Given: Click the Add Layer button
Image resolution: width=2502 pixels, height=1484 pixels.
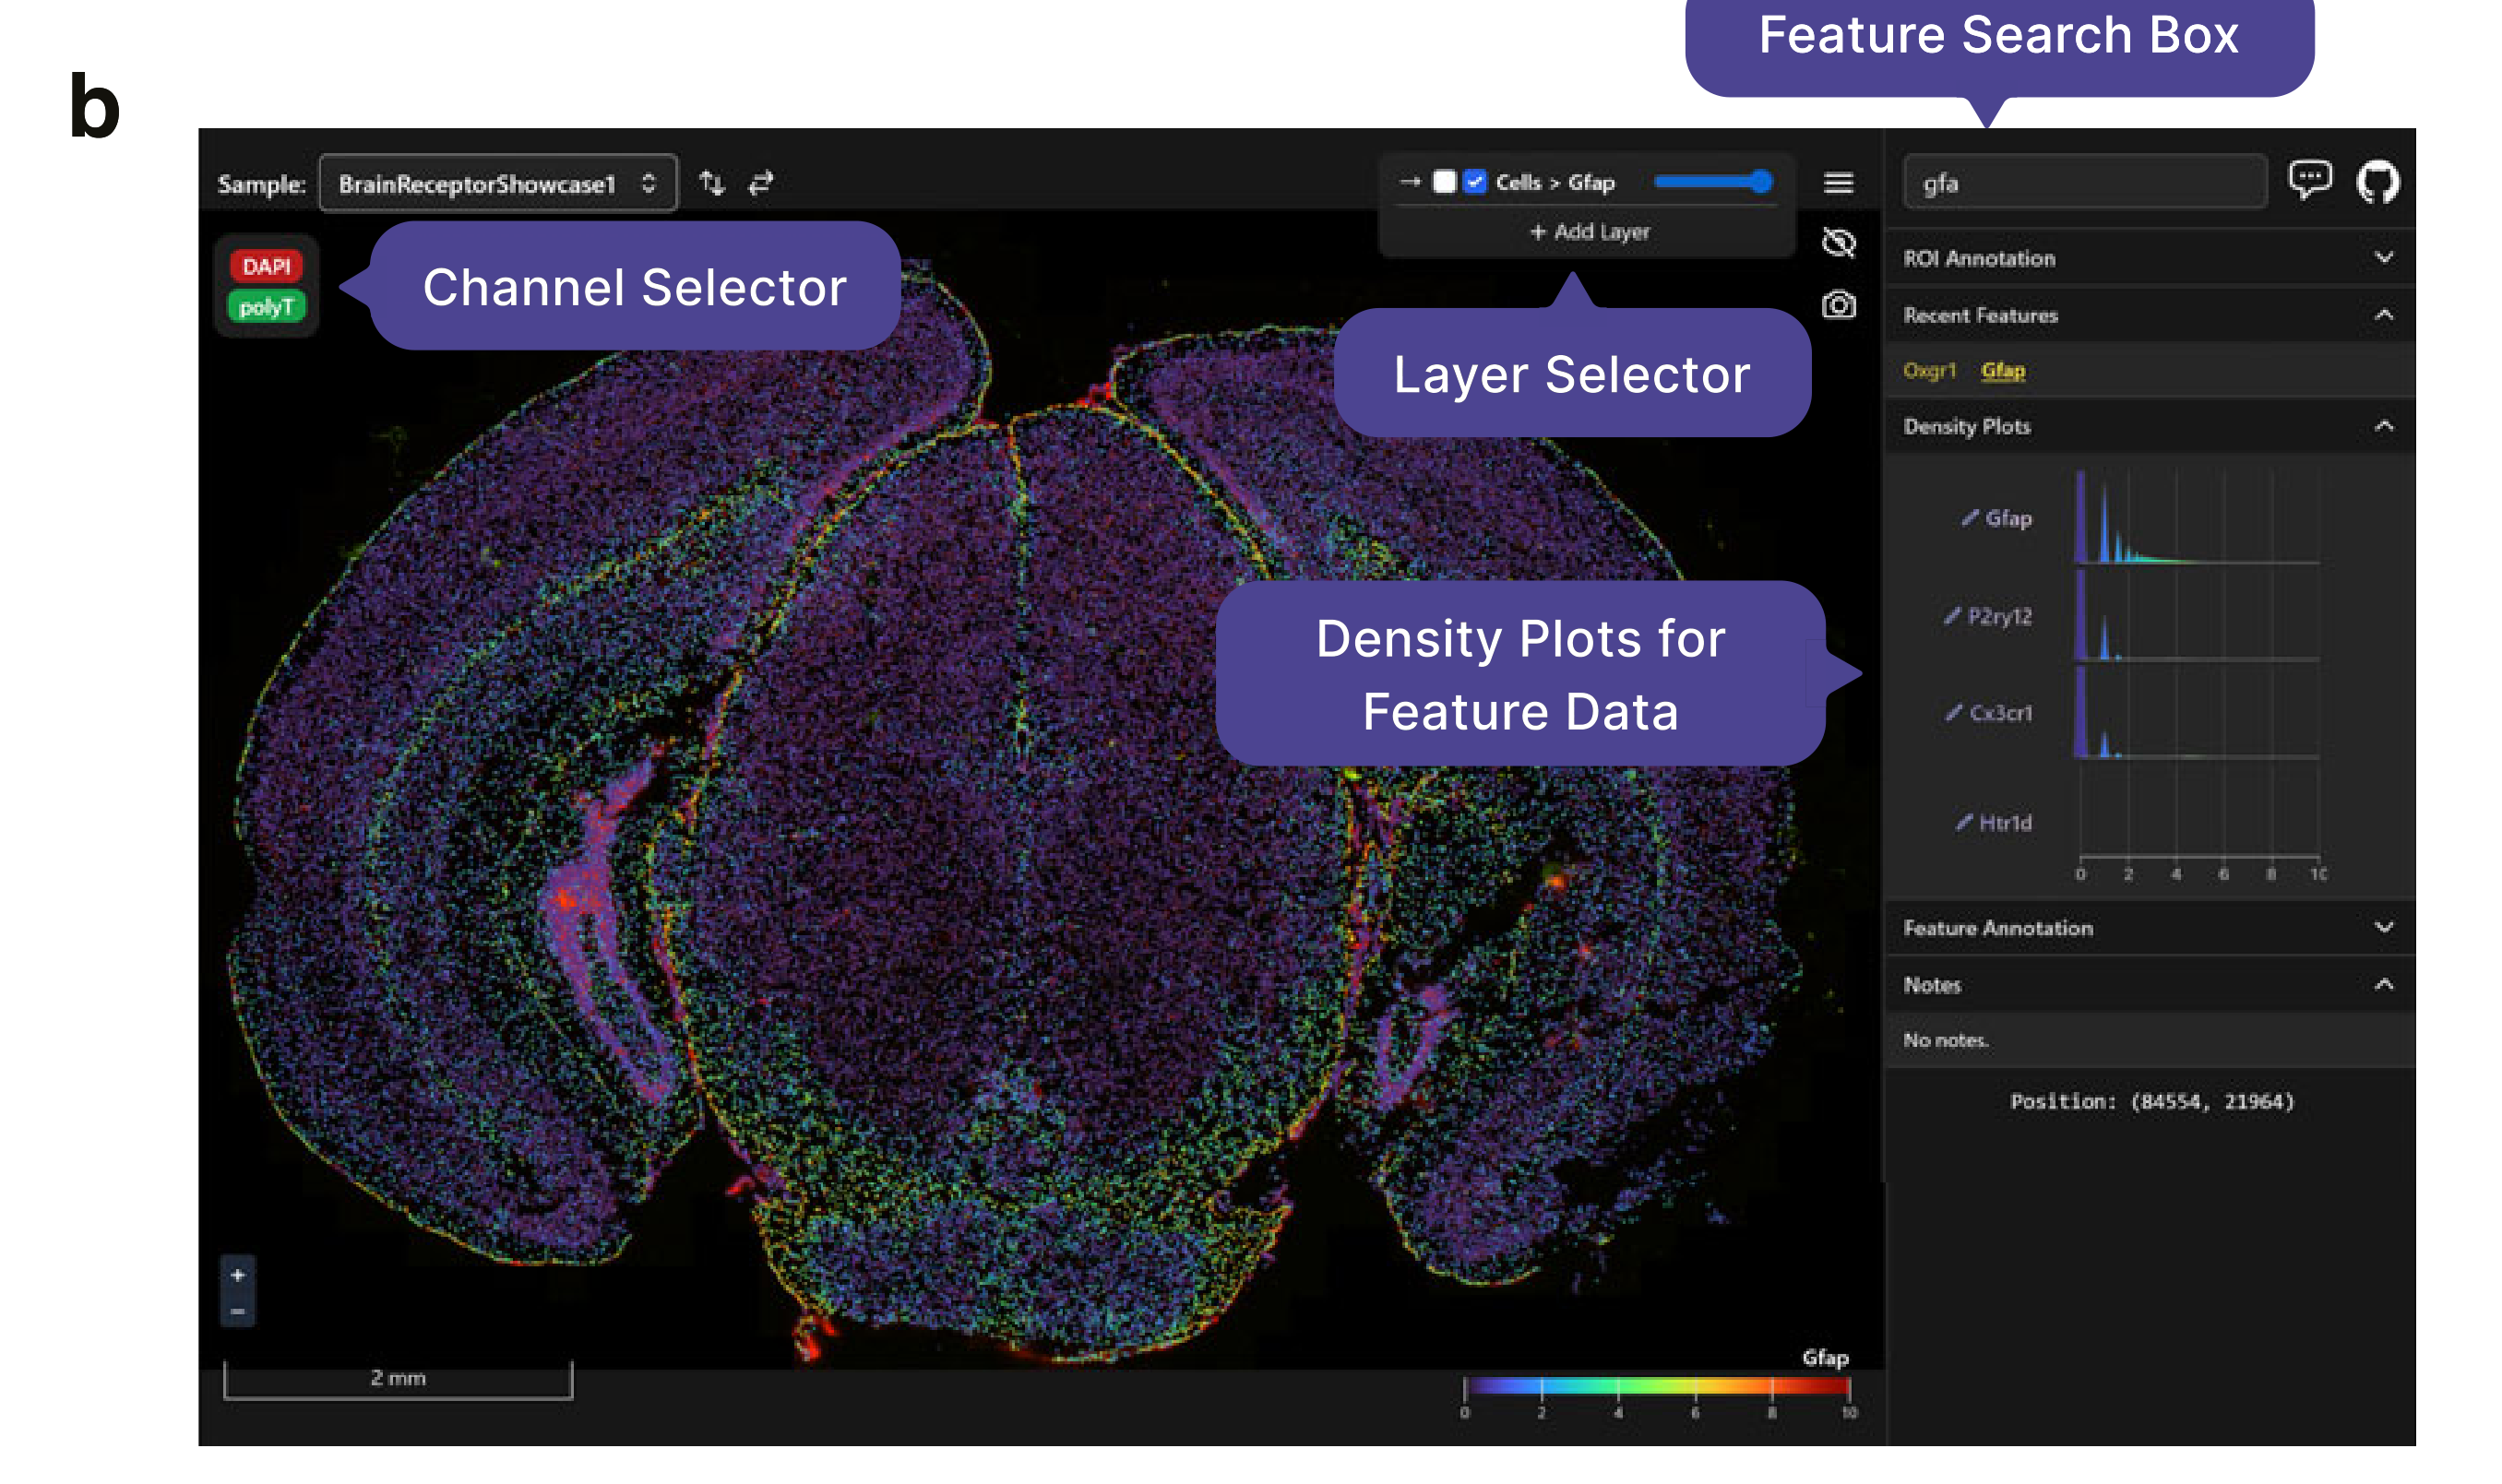Looking at the screenshot, I should pyautogui.click(x=1589, y=232).
